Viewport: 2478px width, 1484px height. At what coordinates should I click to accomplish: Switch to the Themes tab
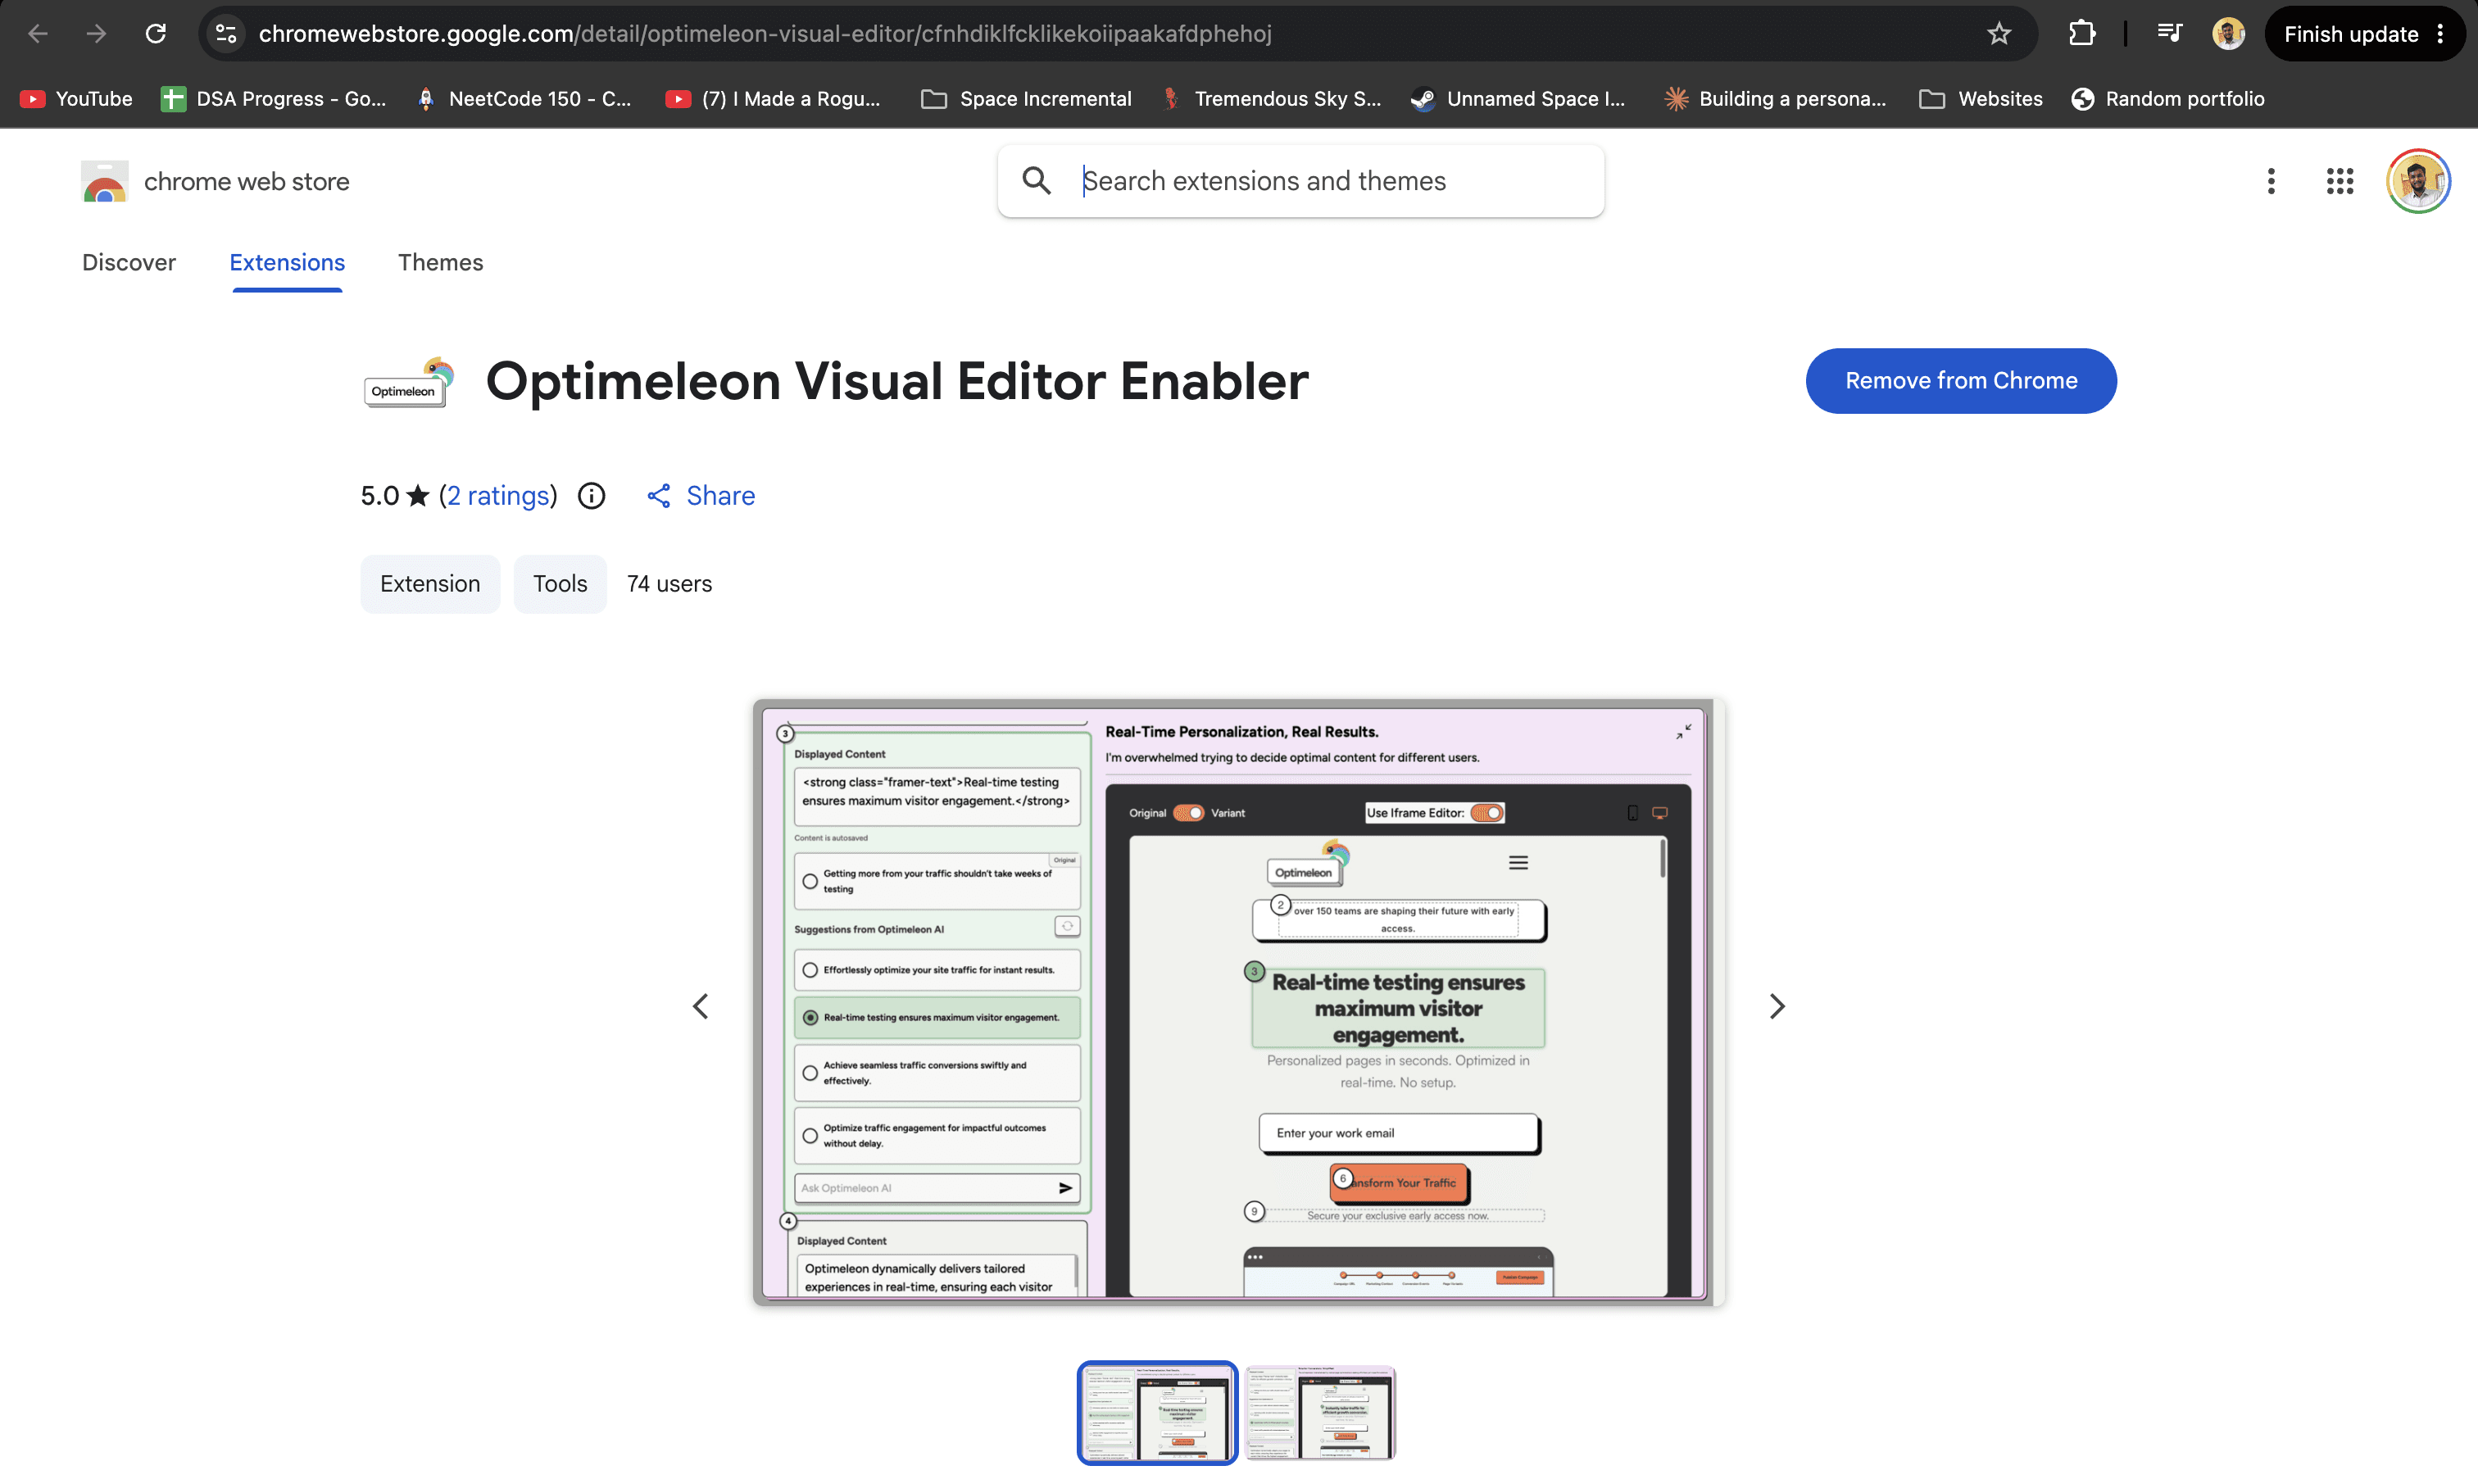(440, 262)
